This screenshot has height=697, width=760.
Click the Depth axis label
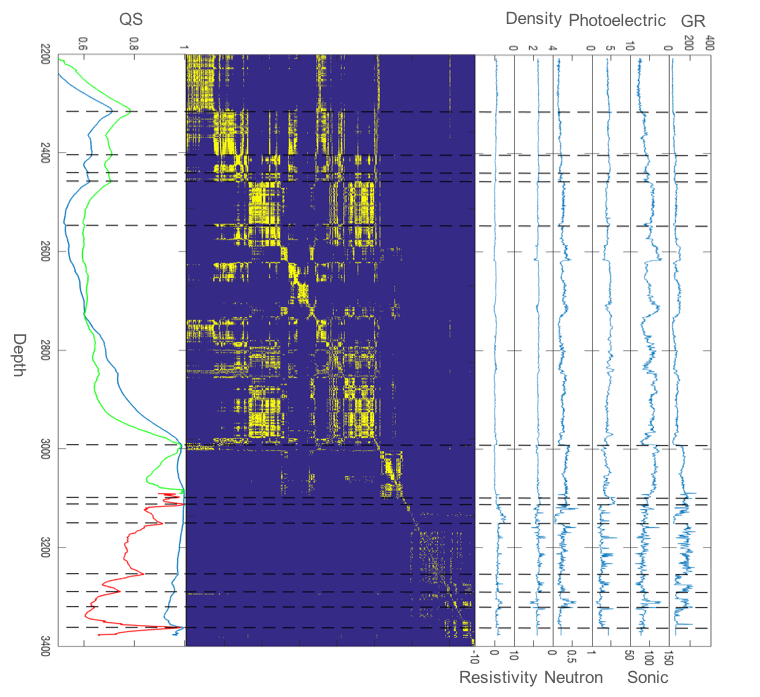pos(19,355)
